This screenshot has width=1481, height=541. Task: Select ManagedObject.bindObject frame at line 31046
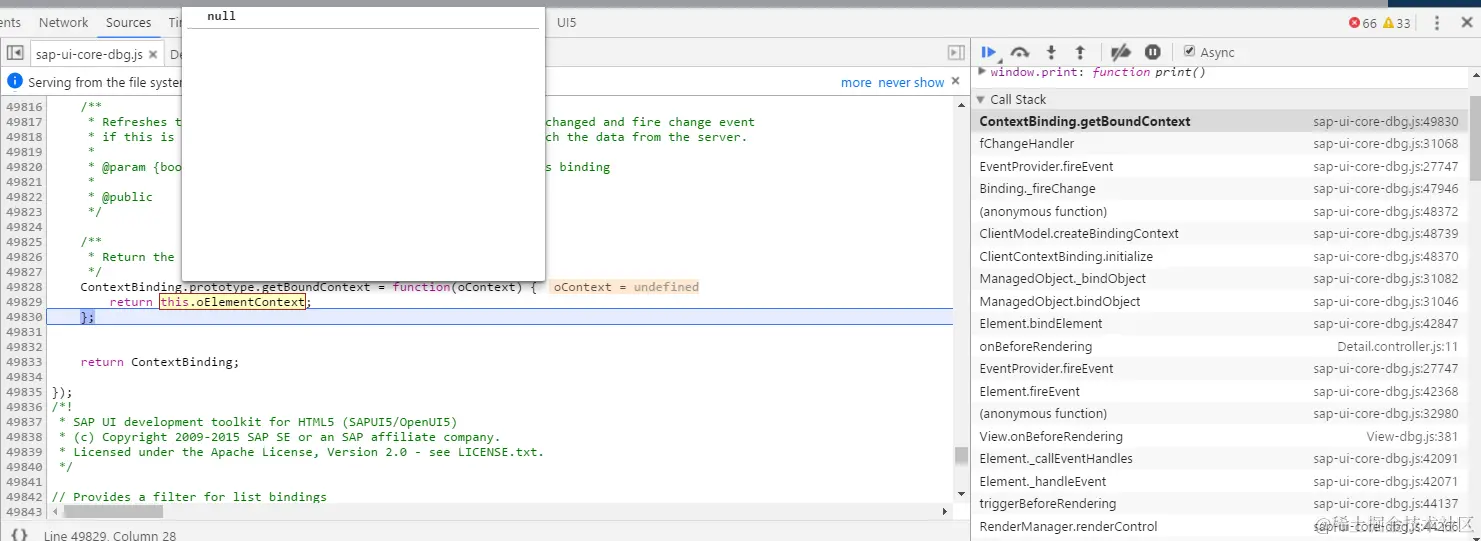coord(1219,301)
